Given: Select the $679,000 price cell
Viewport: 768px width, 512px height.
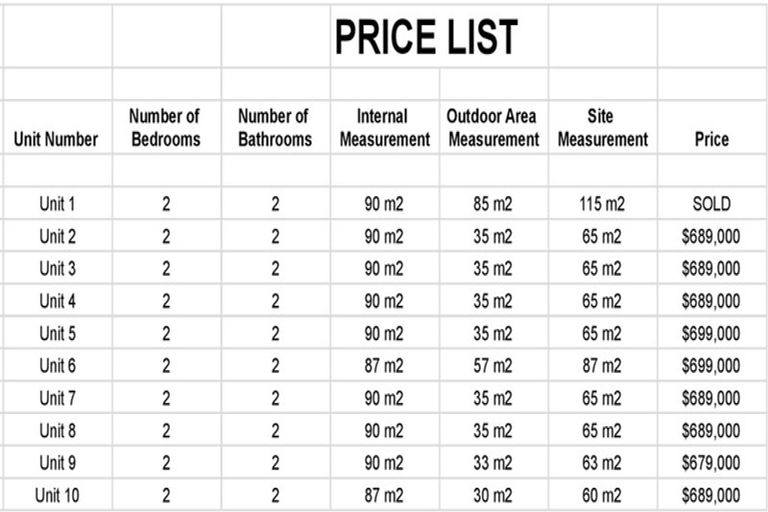Looking at the screenshot, I should click(x=711, y=463).
